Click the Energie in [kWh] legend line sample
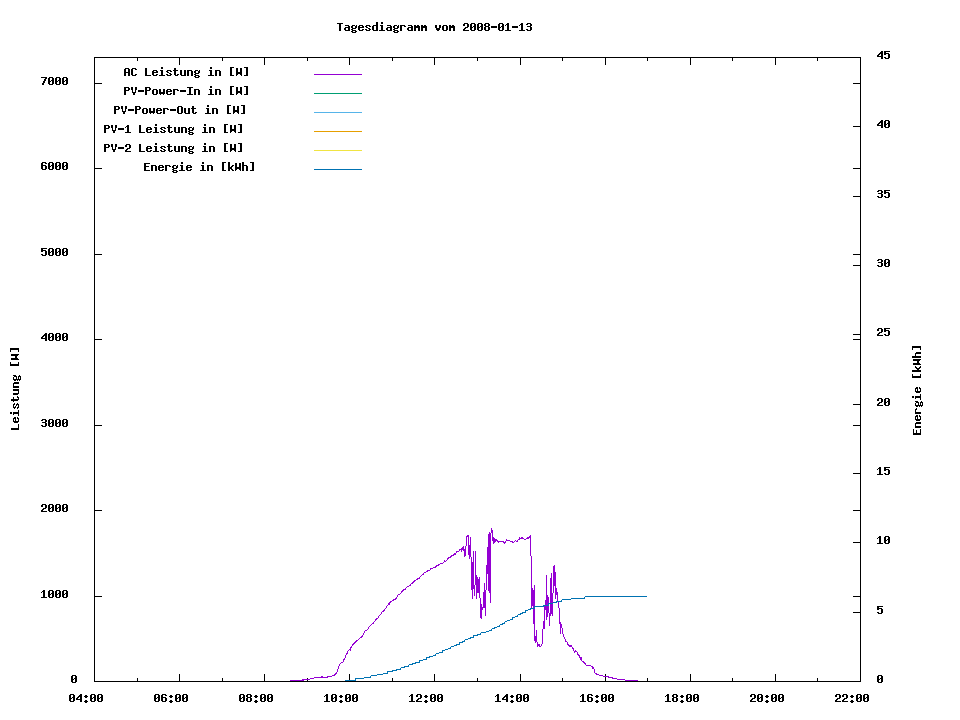960x720 pixels. [x=337, y=169]
